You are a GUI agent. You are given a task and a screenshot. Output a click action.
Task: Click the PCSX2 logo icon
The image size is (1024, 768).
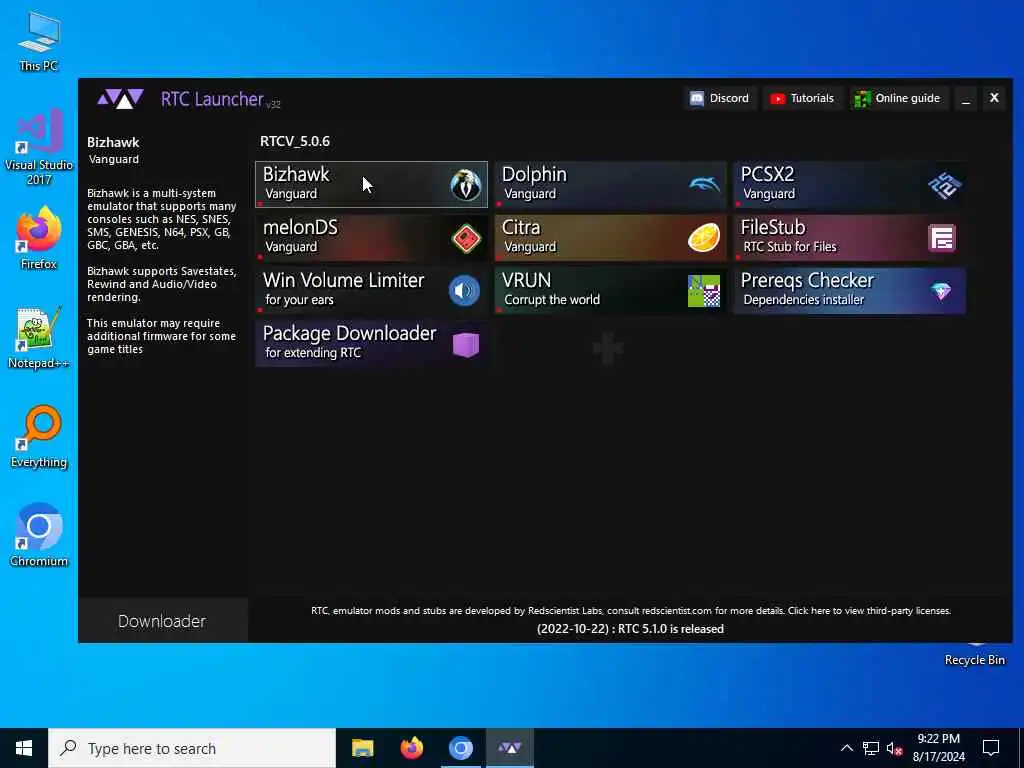[944, 185]
